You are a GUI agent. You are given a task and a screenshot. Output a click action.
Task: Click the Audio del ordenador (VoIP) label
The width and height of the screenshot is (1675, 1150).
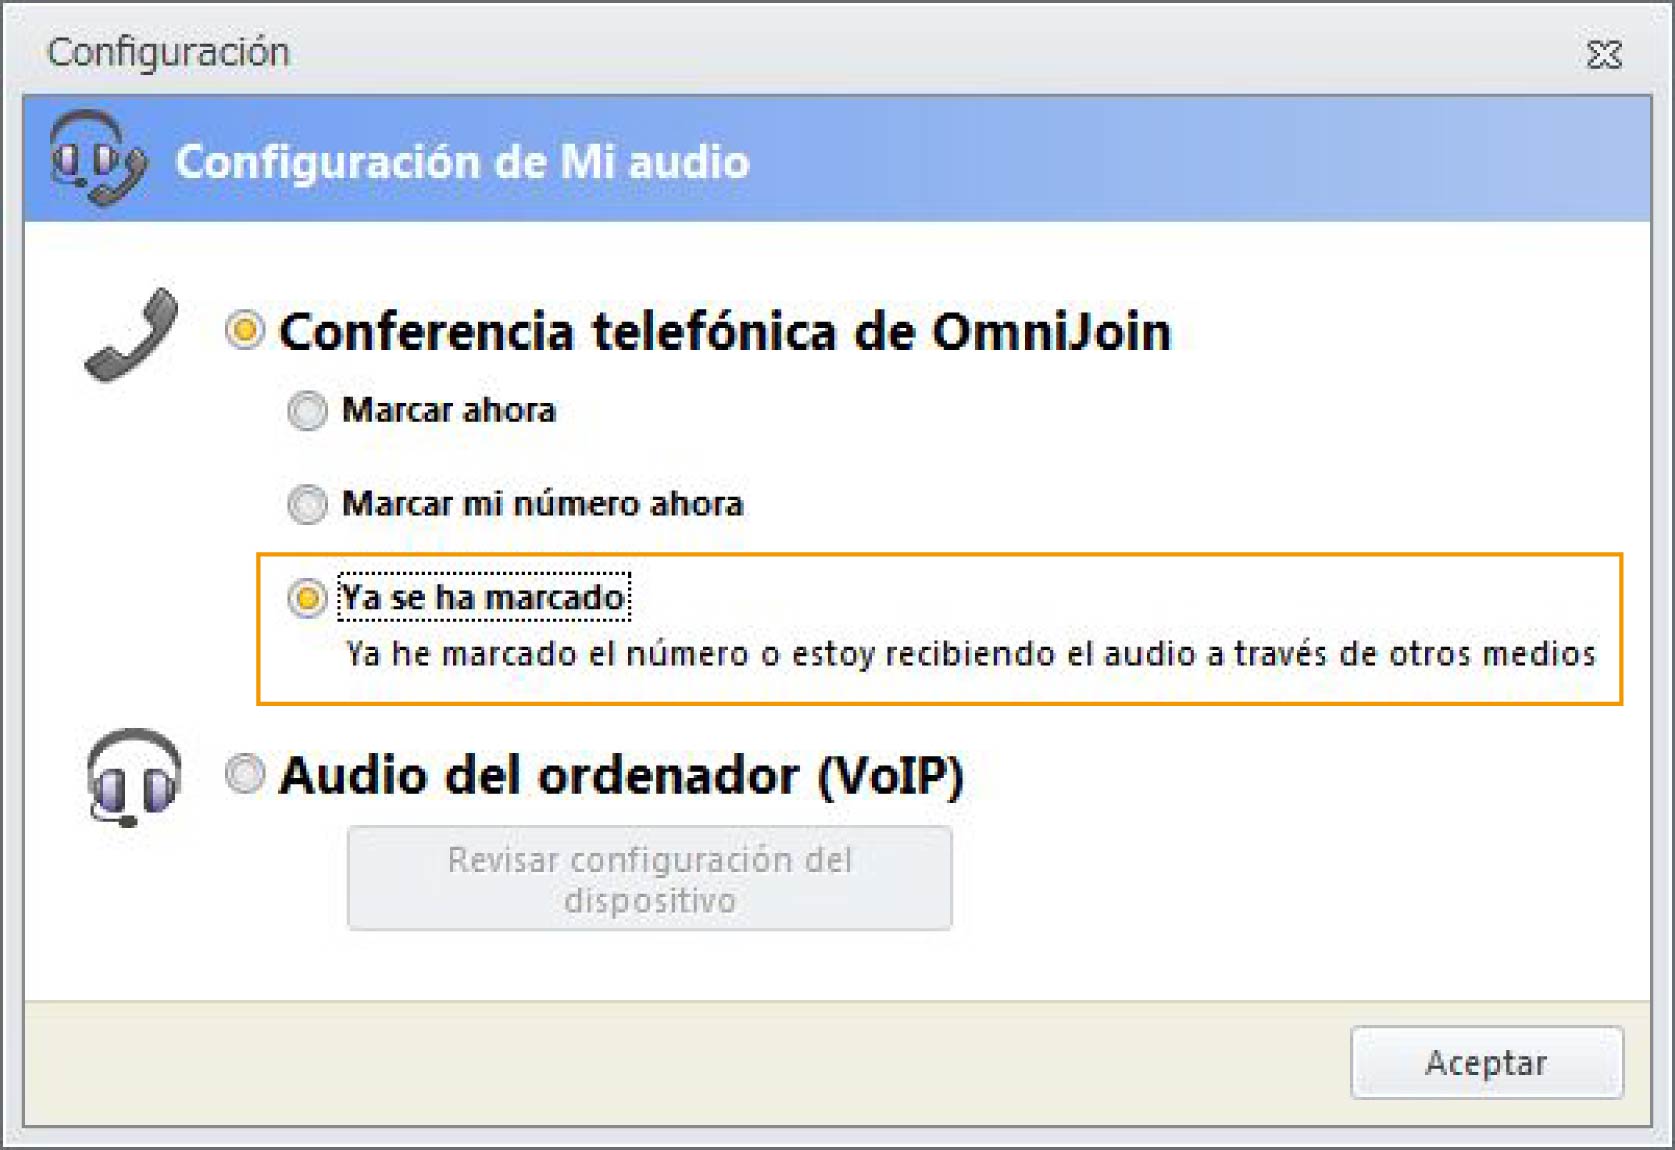click(621, 776)
